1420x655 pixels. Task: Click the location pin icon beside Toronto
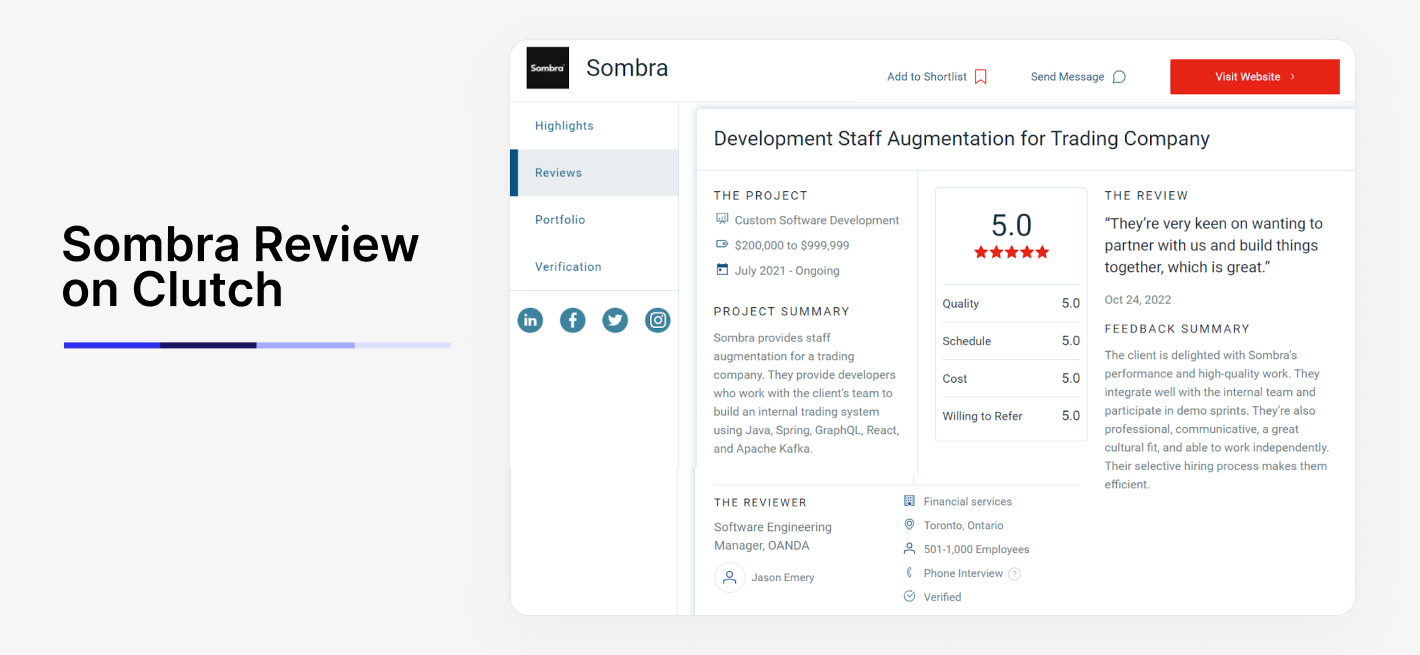909,525
